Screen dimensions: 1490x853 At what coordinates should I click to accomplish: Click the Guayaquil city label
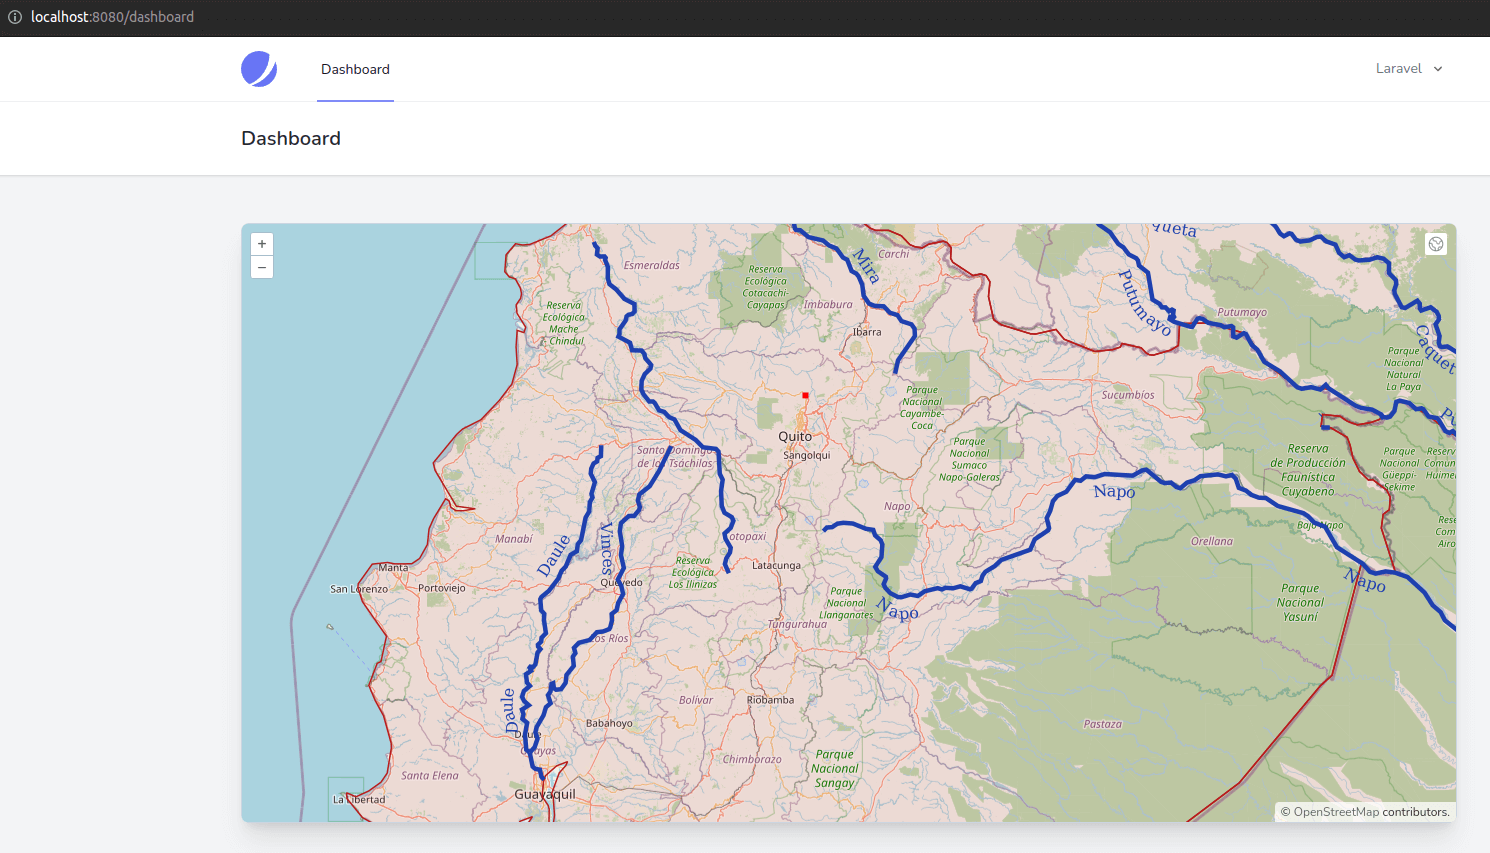pos(545,794)
